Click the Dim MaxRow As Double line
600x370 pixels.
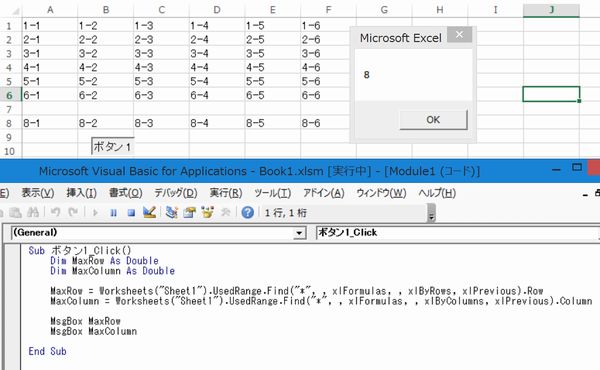pyautogui.click(x=104, y=261)
